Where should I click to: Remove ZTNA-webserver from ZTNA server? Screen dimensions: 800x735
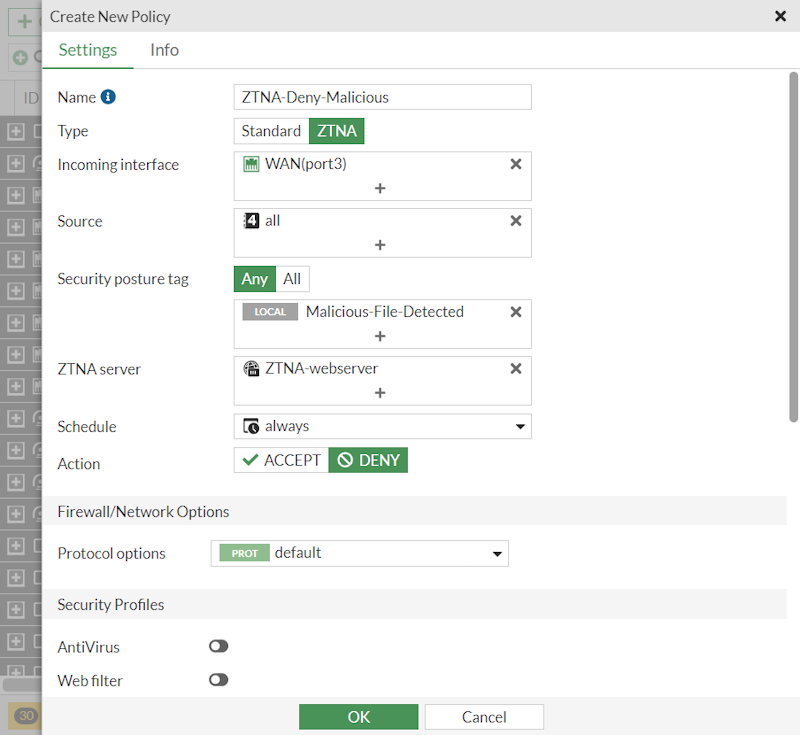516,369
